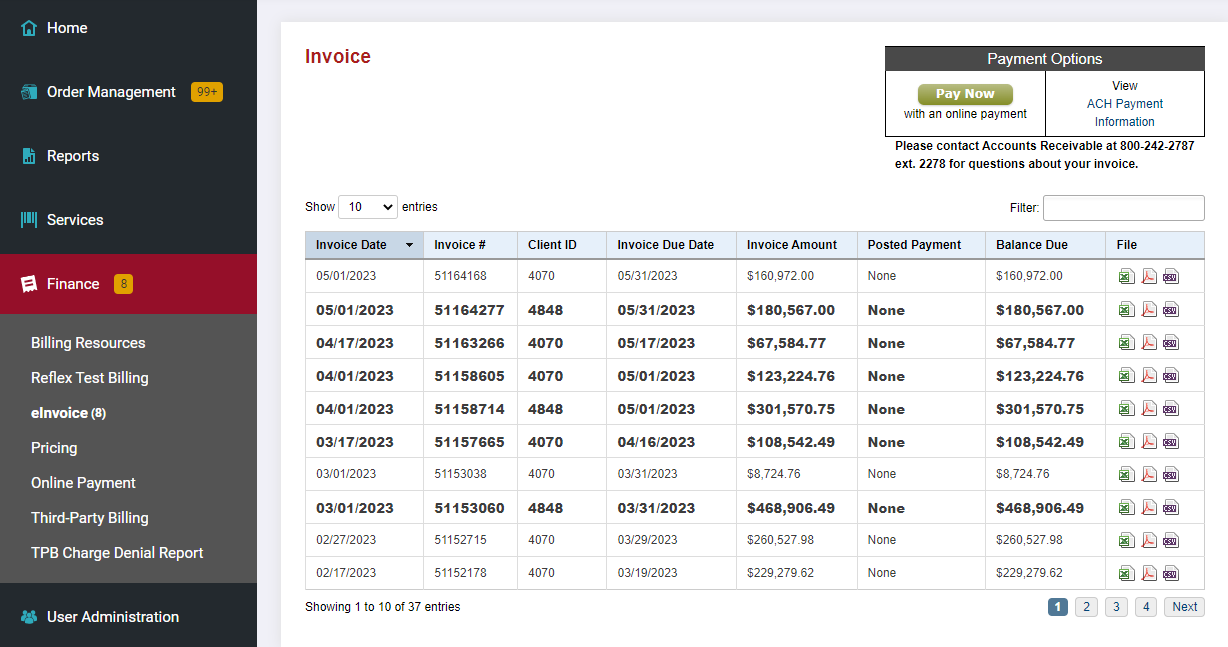Viewport: 1228px width, 647px height.
Task: Open Third-Party Billing page
Action: click(90, 518)
